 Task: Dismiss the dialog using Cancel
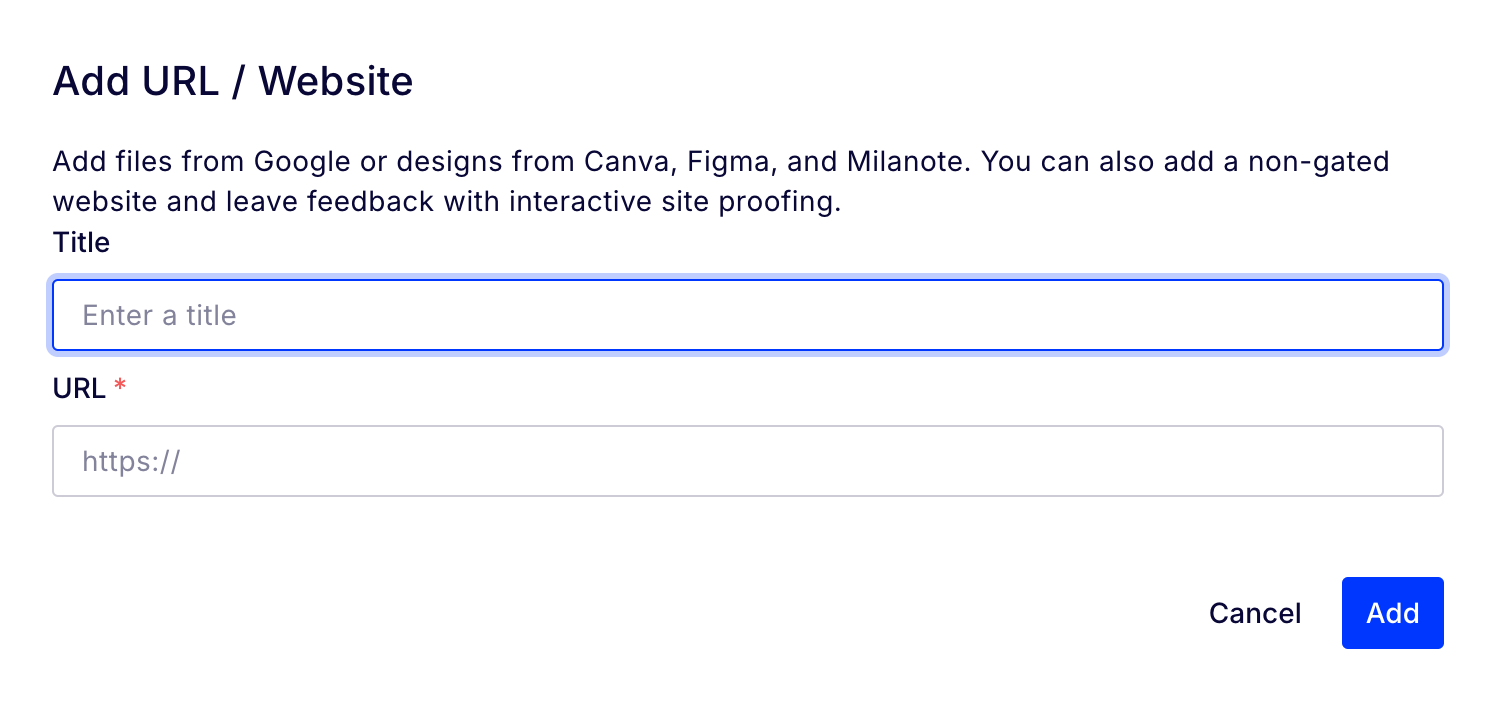(x=1254, y=613)
